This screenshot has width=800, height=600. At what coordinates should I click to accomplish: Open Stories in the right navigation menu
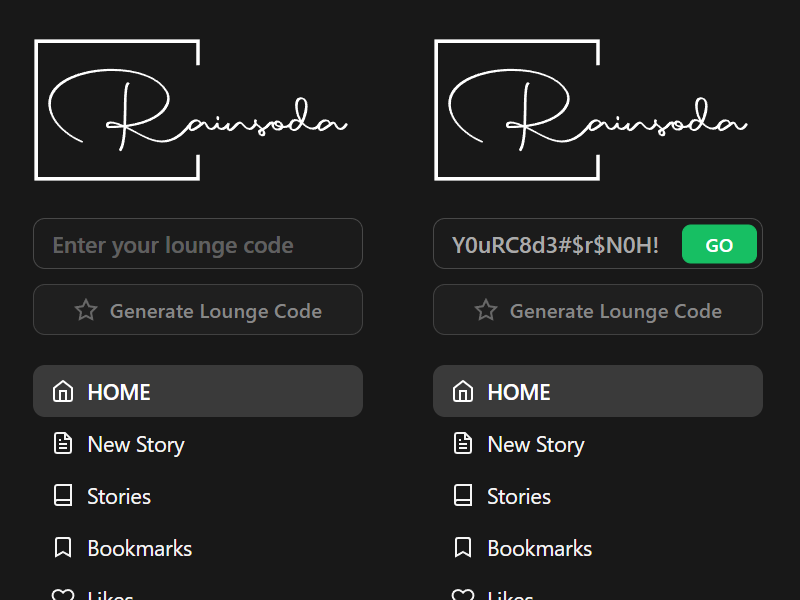pyautogui.click(x=518, y=496)
